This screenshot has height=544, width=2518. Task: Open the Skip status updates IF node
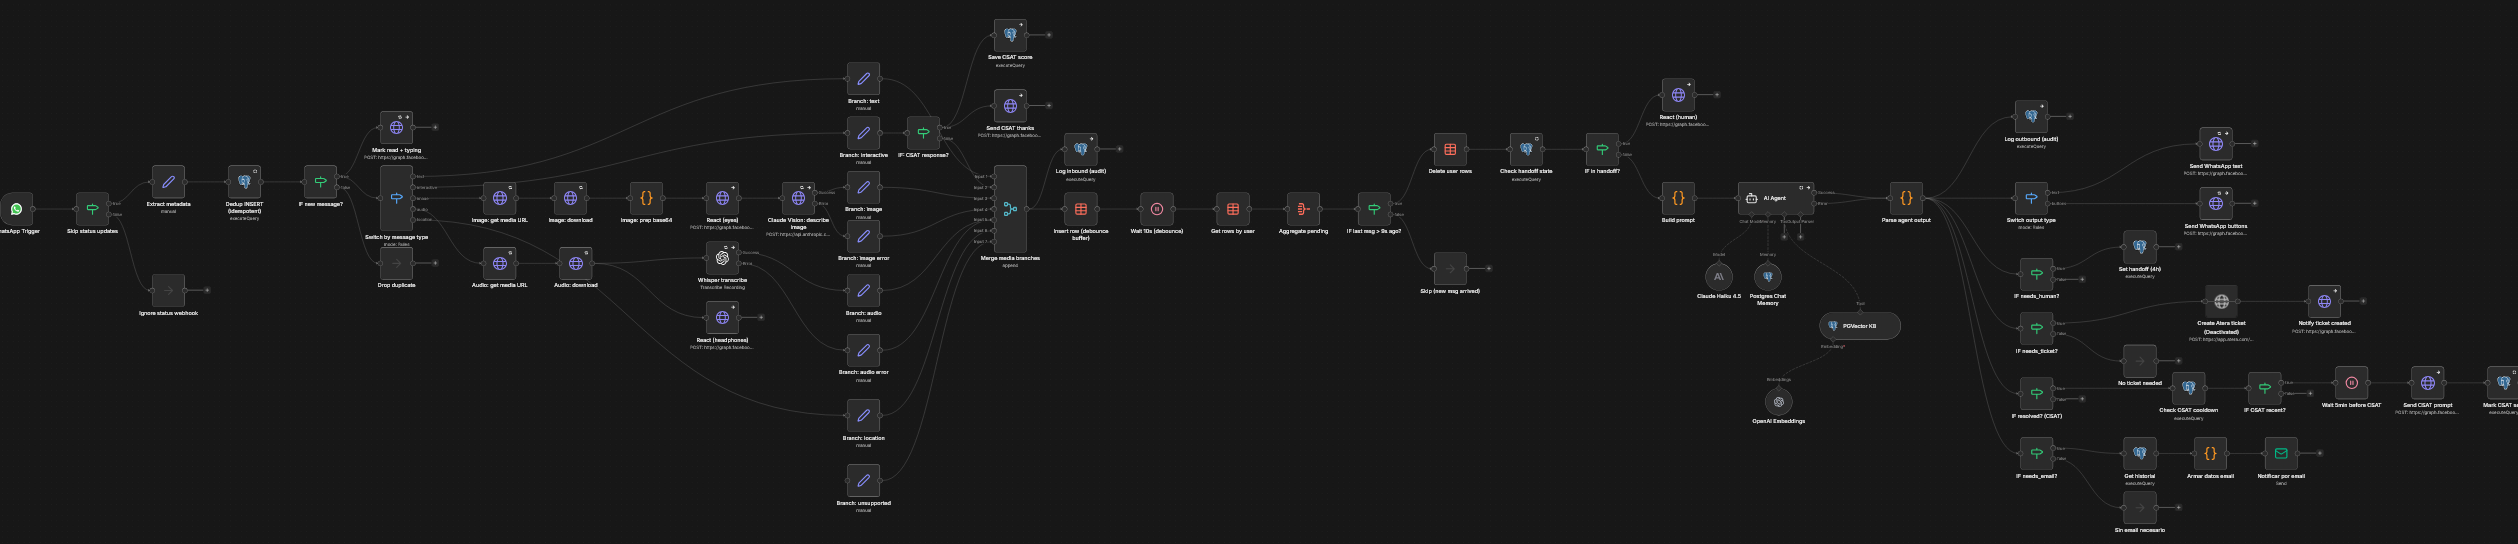[x=92, y=209]
